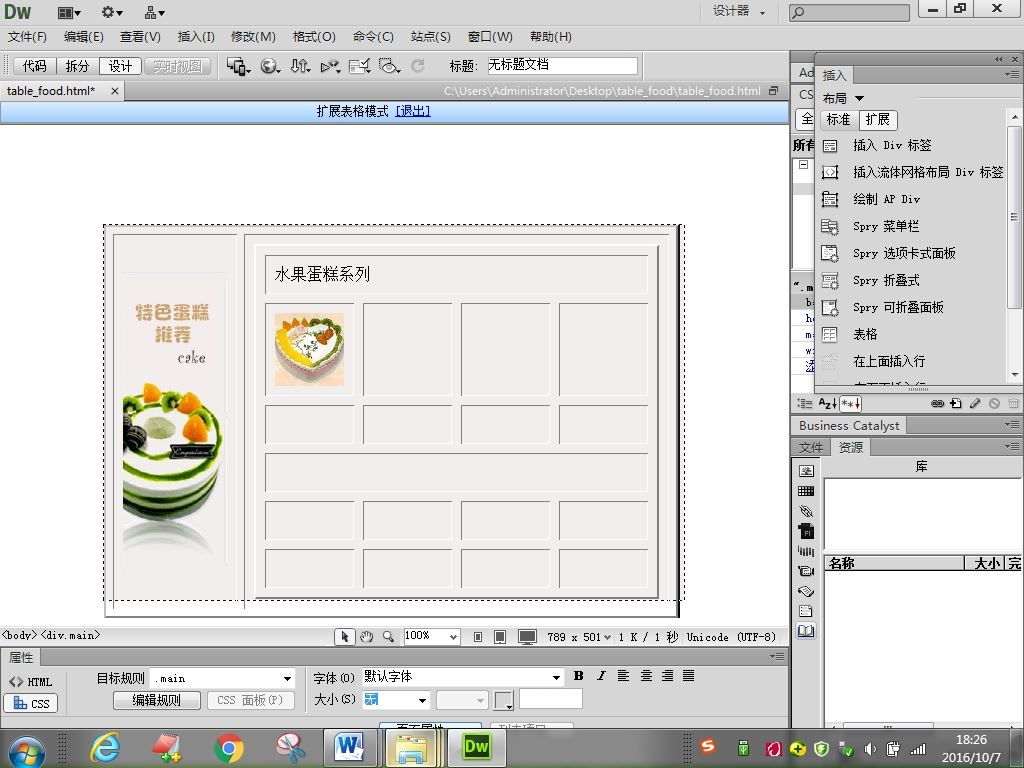Open the text color swatch picker

(x=504, y=701)
